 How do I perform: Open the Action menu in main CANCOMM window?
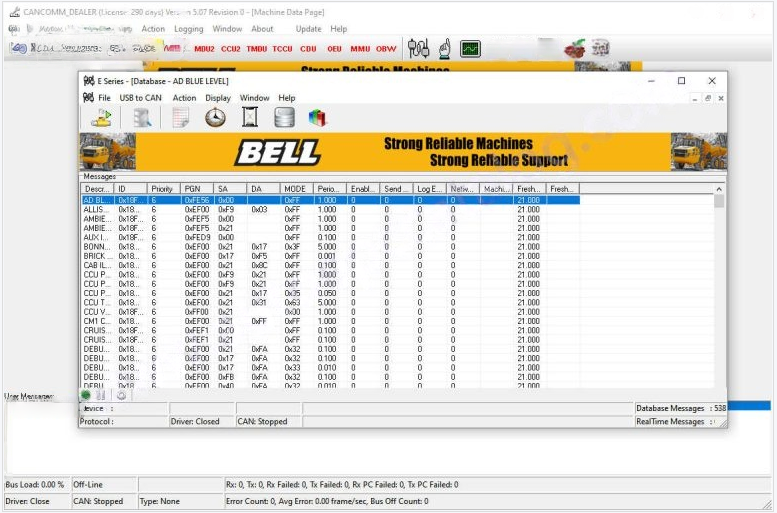153,29
